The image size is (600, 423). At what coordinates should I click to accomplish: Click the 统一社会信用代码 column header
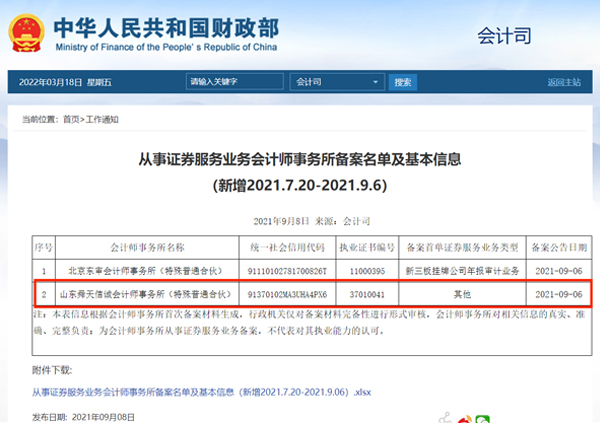(287, 248)
